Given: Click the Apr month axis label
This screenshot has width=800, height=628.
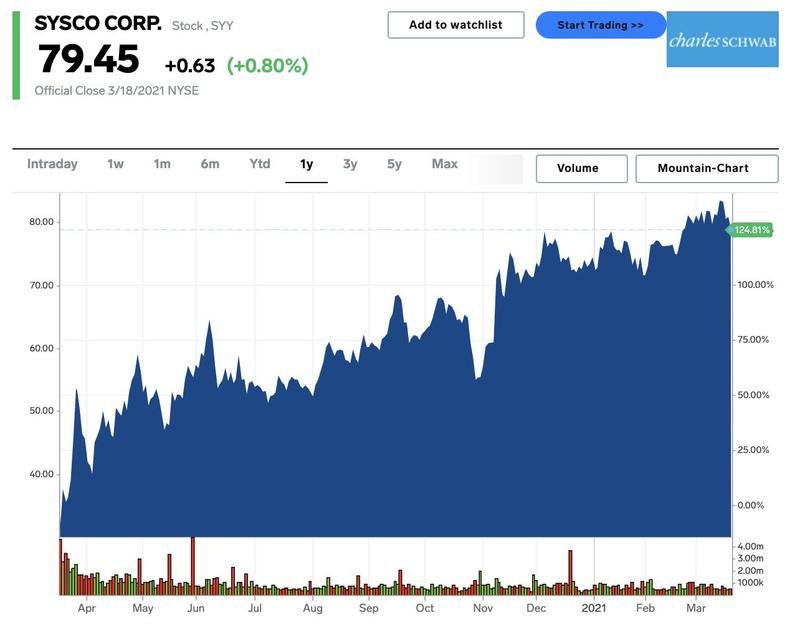Looking at the screenshot, I should (87, 608).
